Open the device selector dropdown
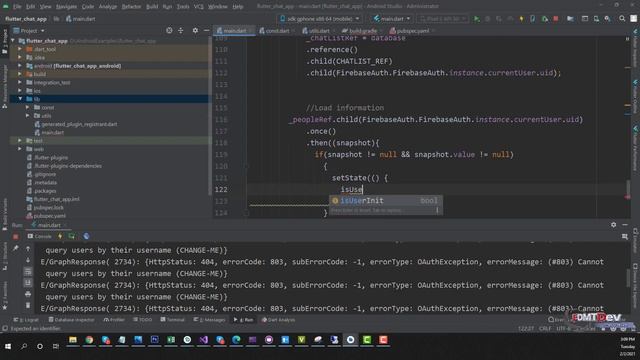Image resolution: width=640 pixels, height=360 pixels. [320, 19]
